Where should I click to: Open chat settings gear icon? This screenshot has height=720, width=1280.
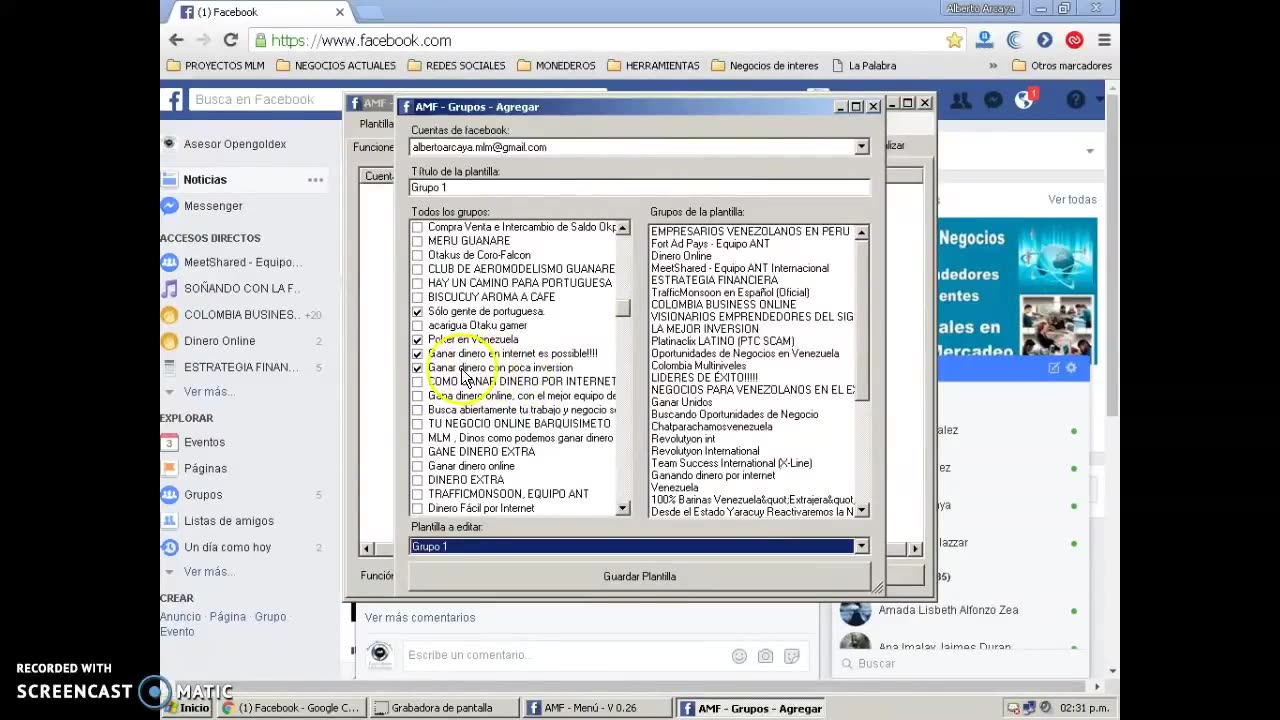pyautogui.click(x=1071, y=368)
